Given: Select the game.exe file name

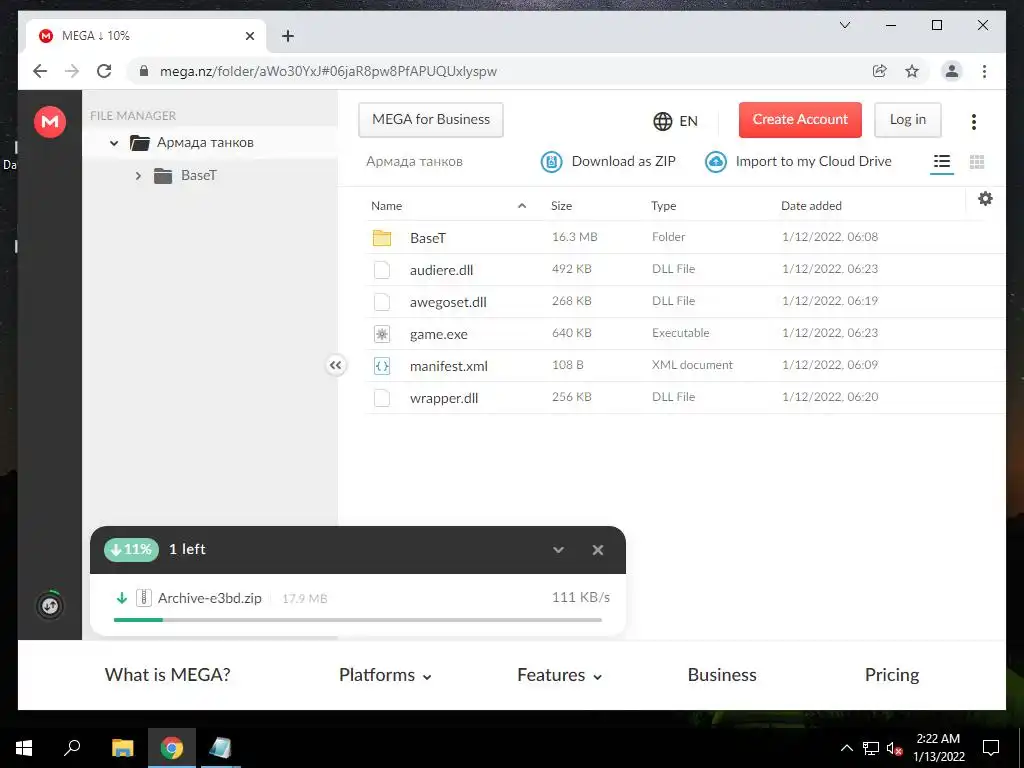Looking at the screenshot, I should point(438,334).
